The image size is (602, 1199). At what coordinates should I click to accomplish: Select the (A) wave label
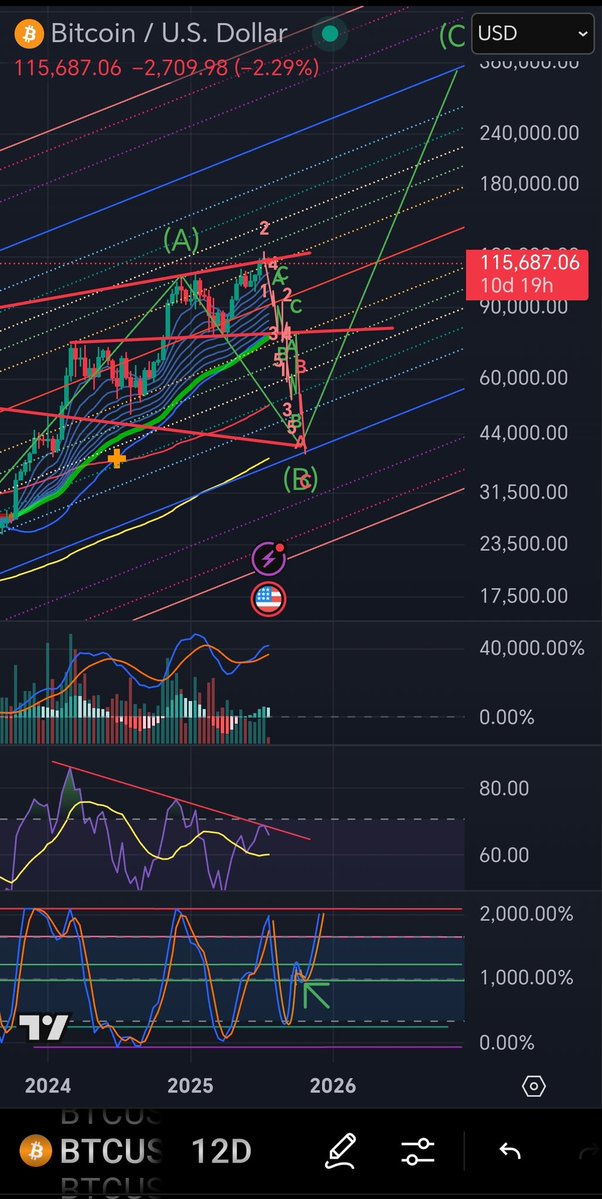181,241
